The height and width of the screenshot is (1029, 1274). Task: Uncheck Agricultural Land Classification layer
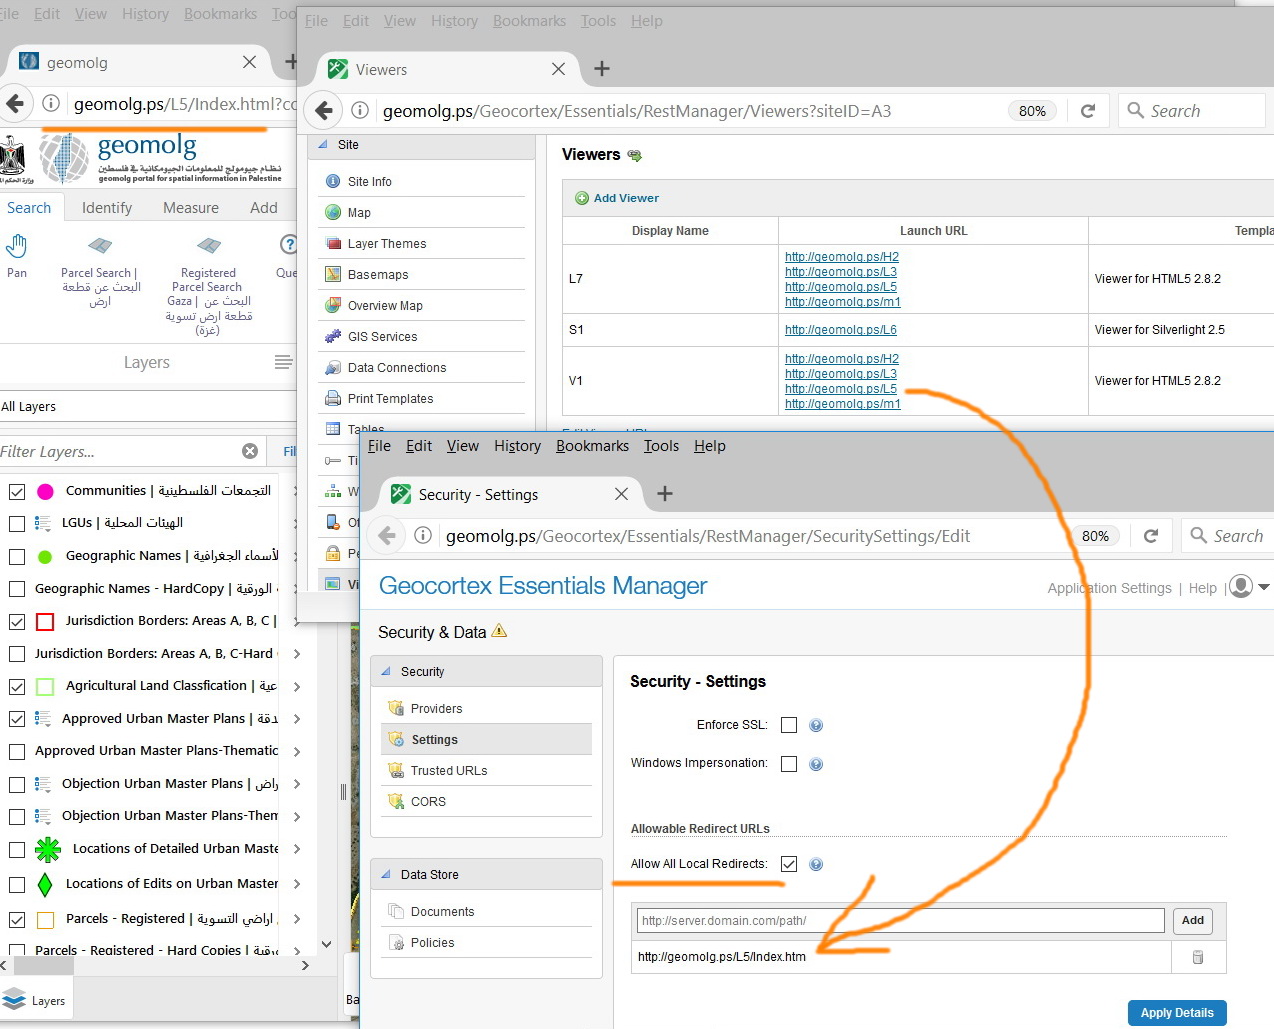[17, 686]
